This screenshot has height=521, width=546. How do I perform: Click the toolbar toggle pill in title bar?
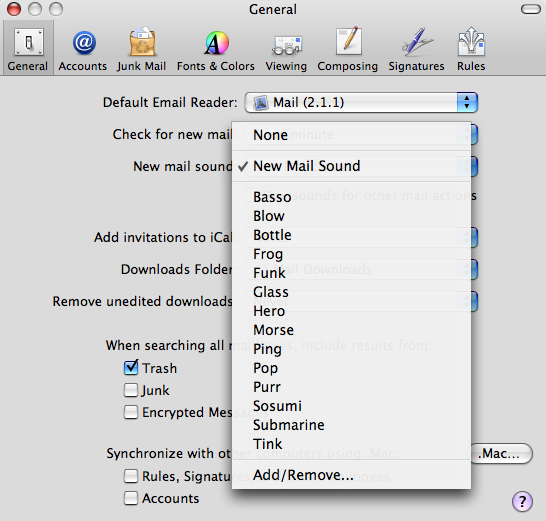(x=531, y=9)
